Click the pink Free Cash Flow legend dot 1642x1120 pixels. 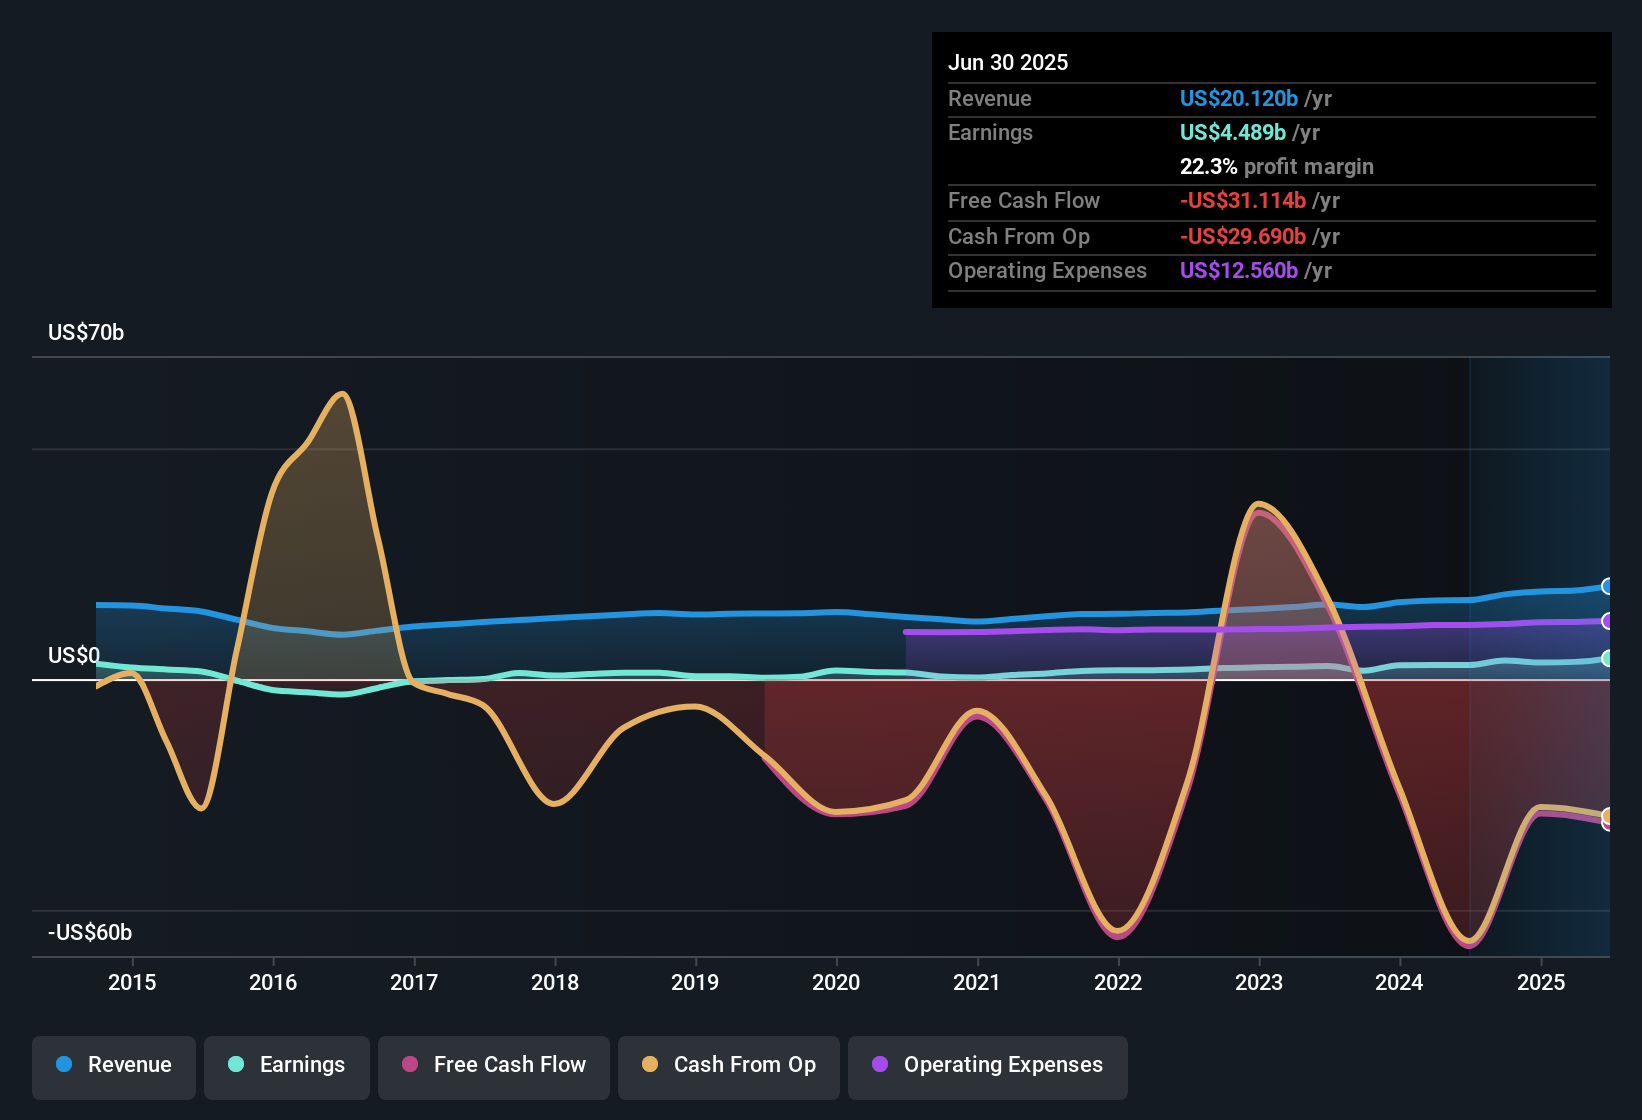pos(410,1064)
